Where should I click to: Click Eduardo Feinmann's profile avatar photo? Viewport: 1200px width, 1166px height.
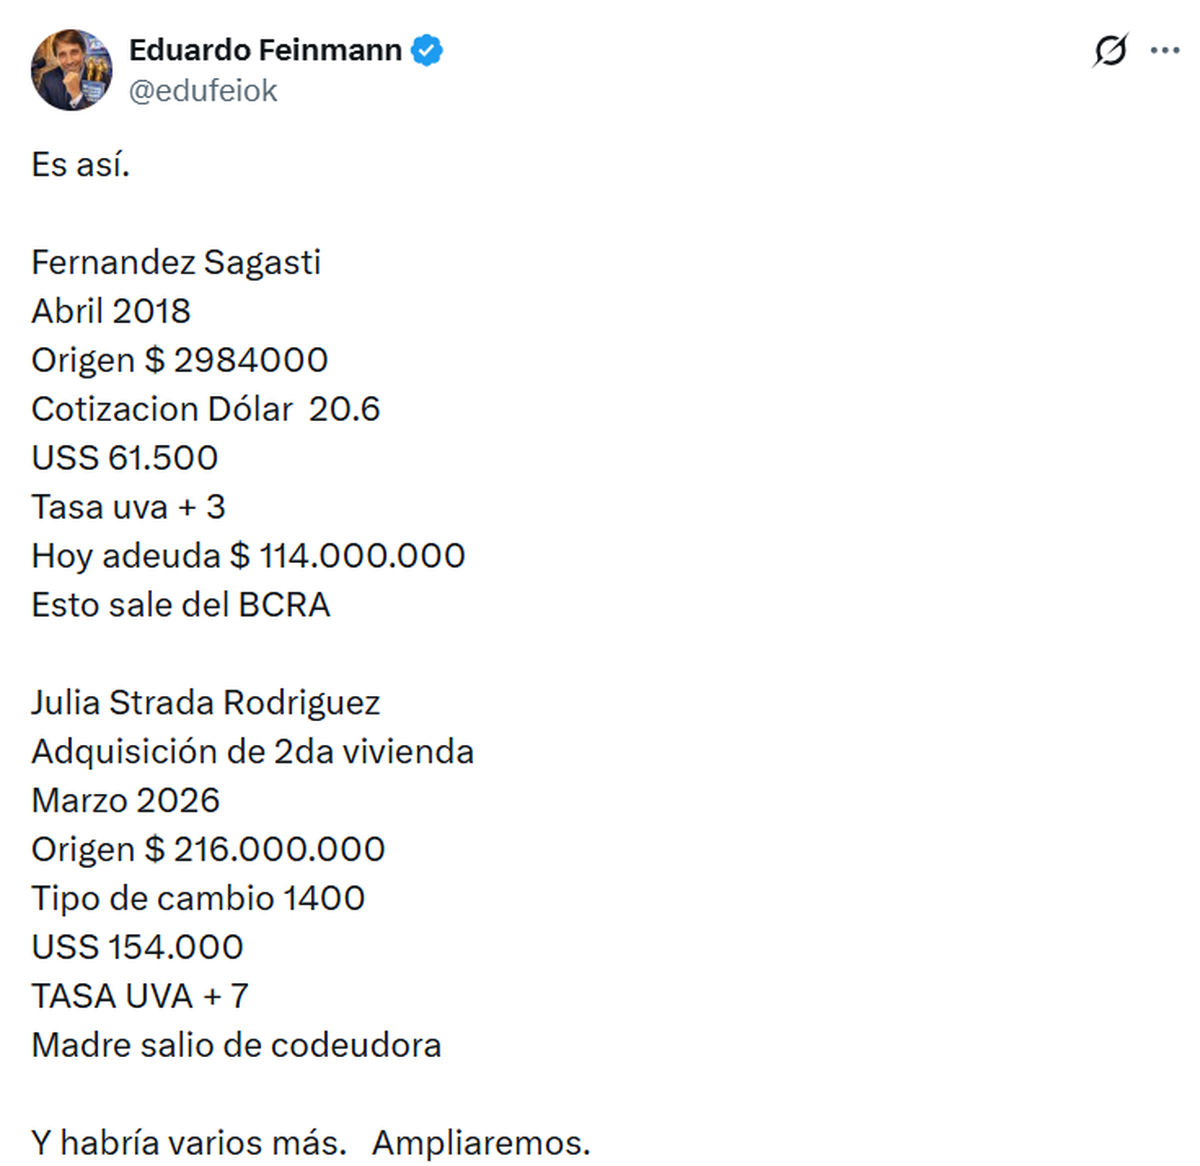point(71,70)
